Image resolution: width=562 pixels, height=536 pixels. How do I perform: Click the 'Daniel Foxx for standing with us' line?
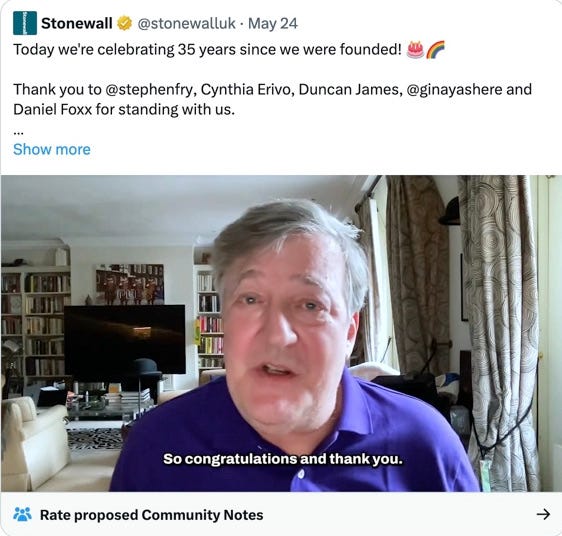(x=124, y=110)
